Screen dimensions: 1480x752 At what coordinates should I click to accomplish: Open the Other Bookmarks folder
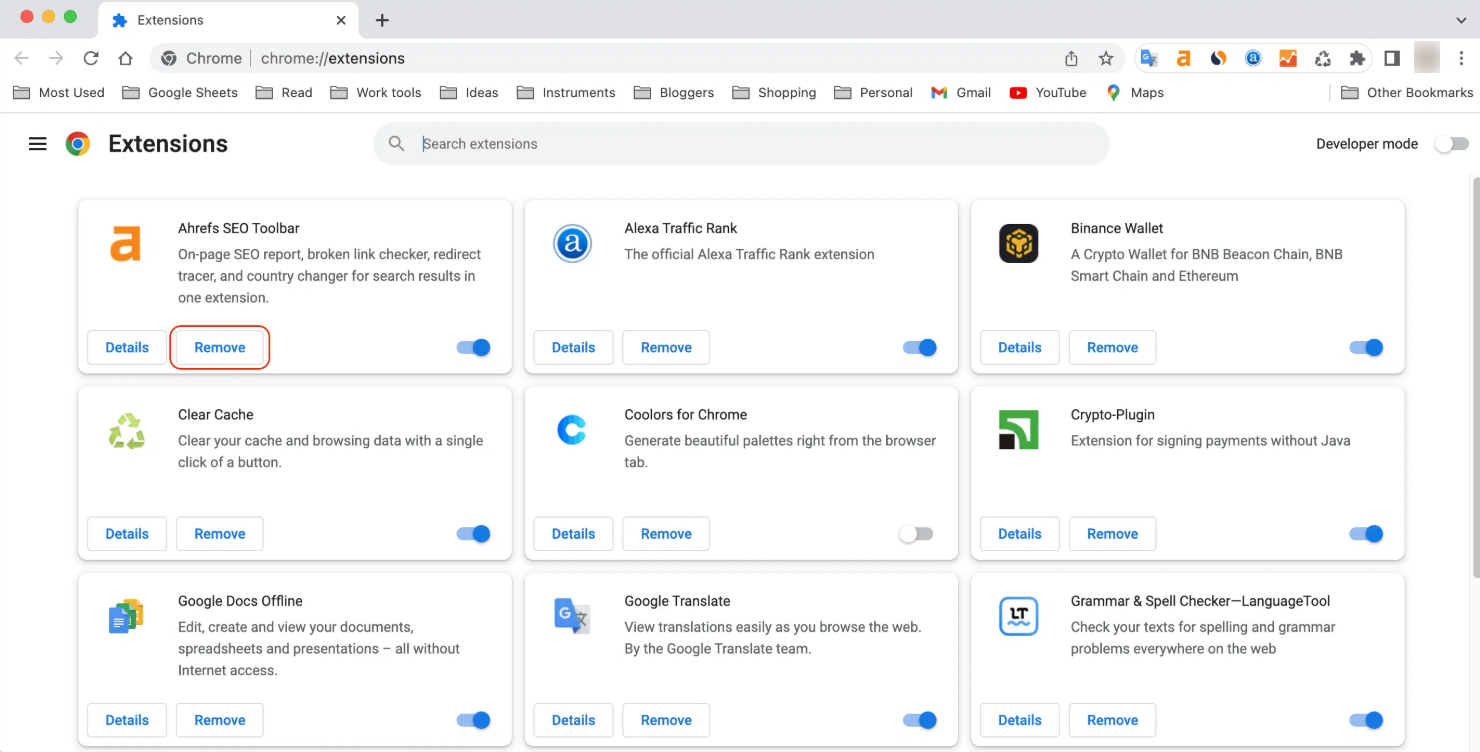click(1407, 93)
